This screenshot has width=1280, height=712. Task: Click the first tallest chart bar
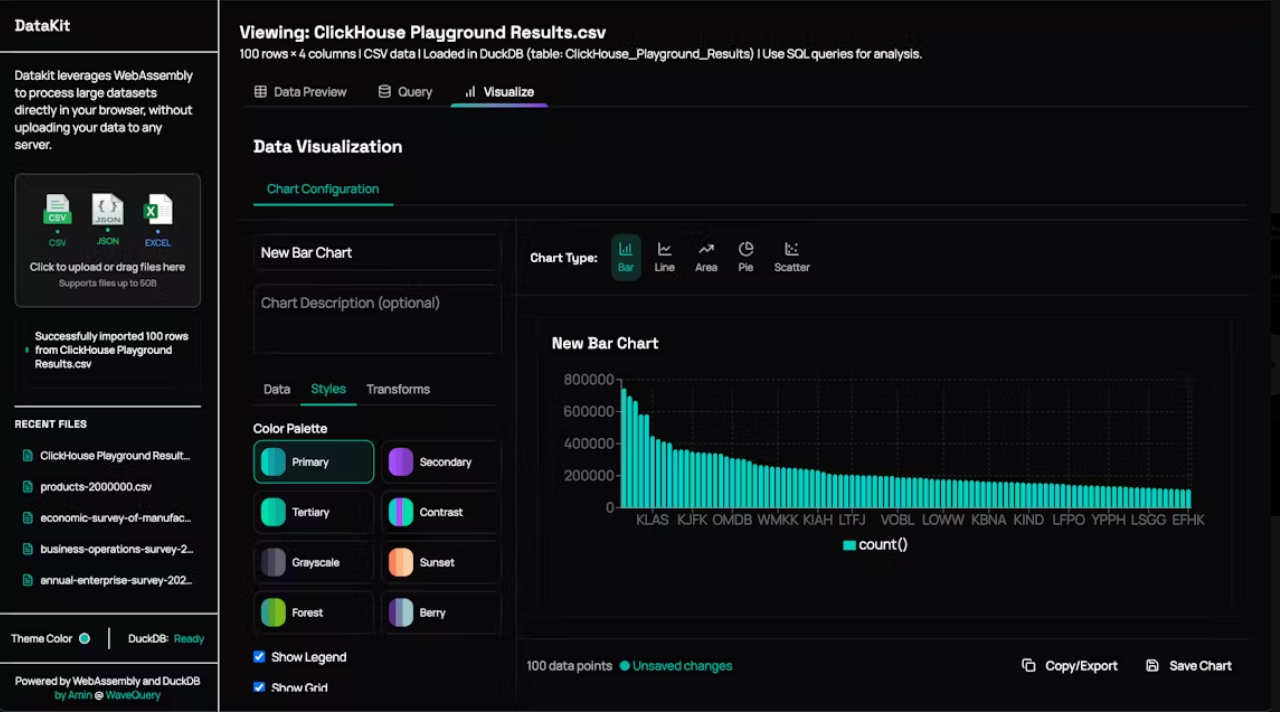624,448
